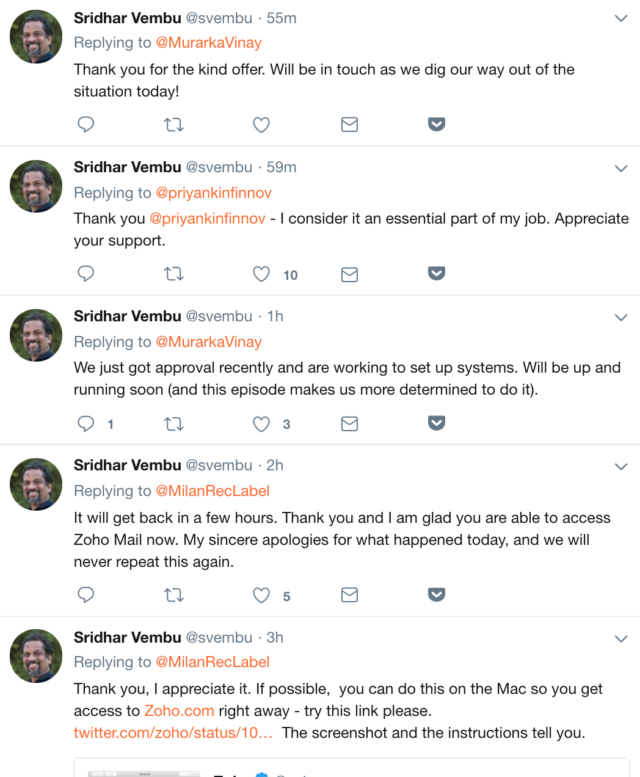Save the 59m tweet to Pocket

(x=436, y=274)
